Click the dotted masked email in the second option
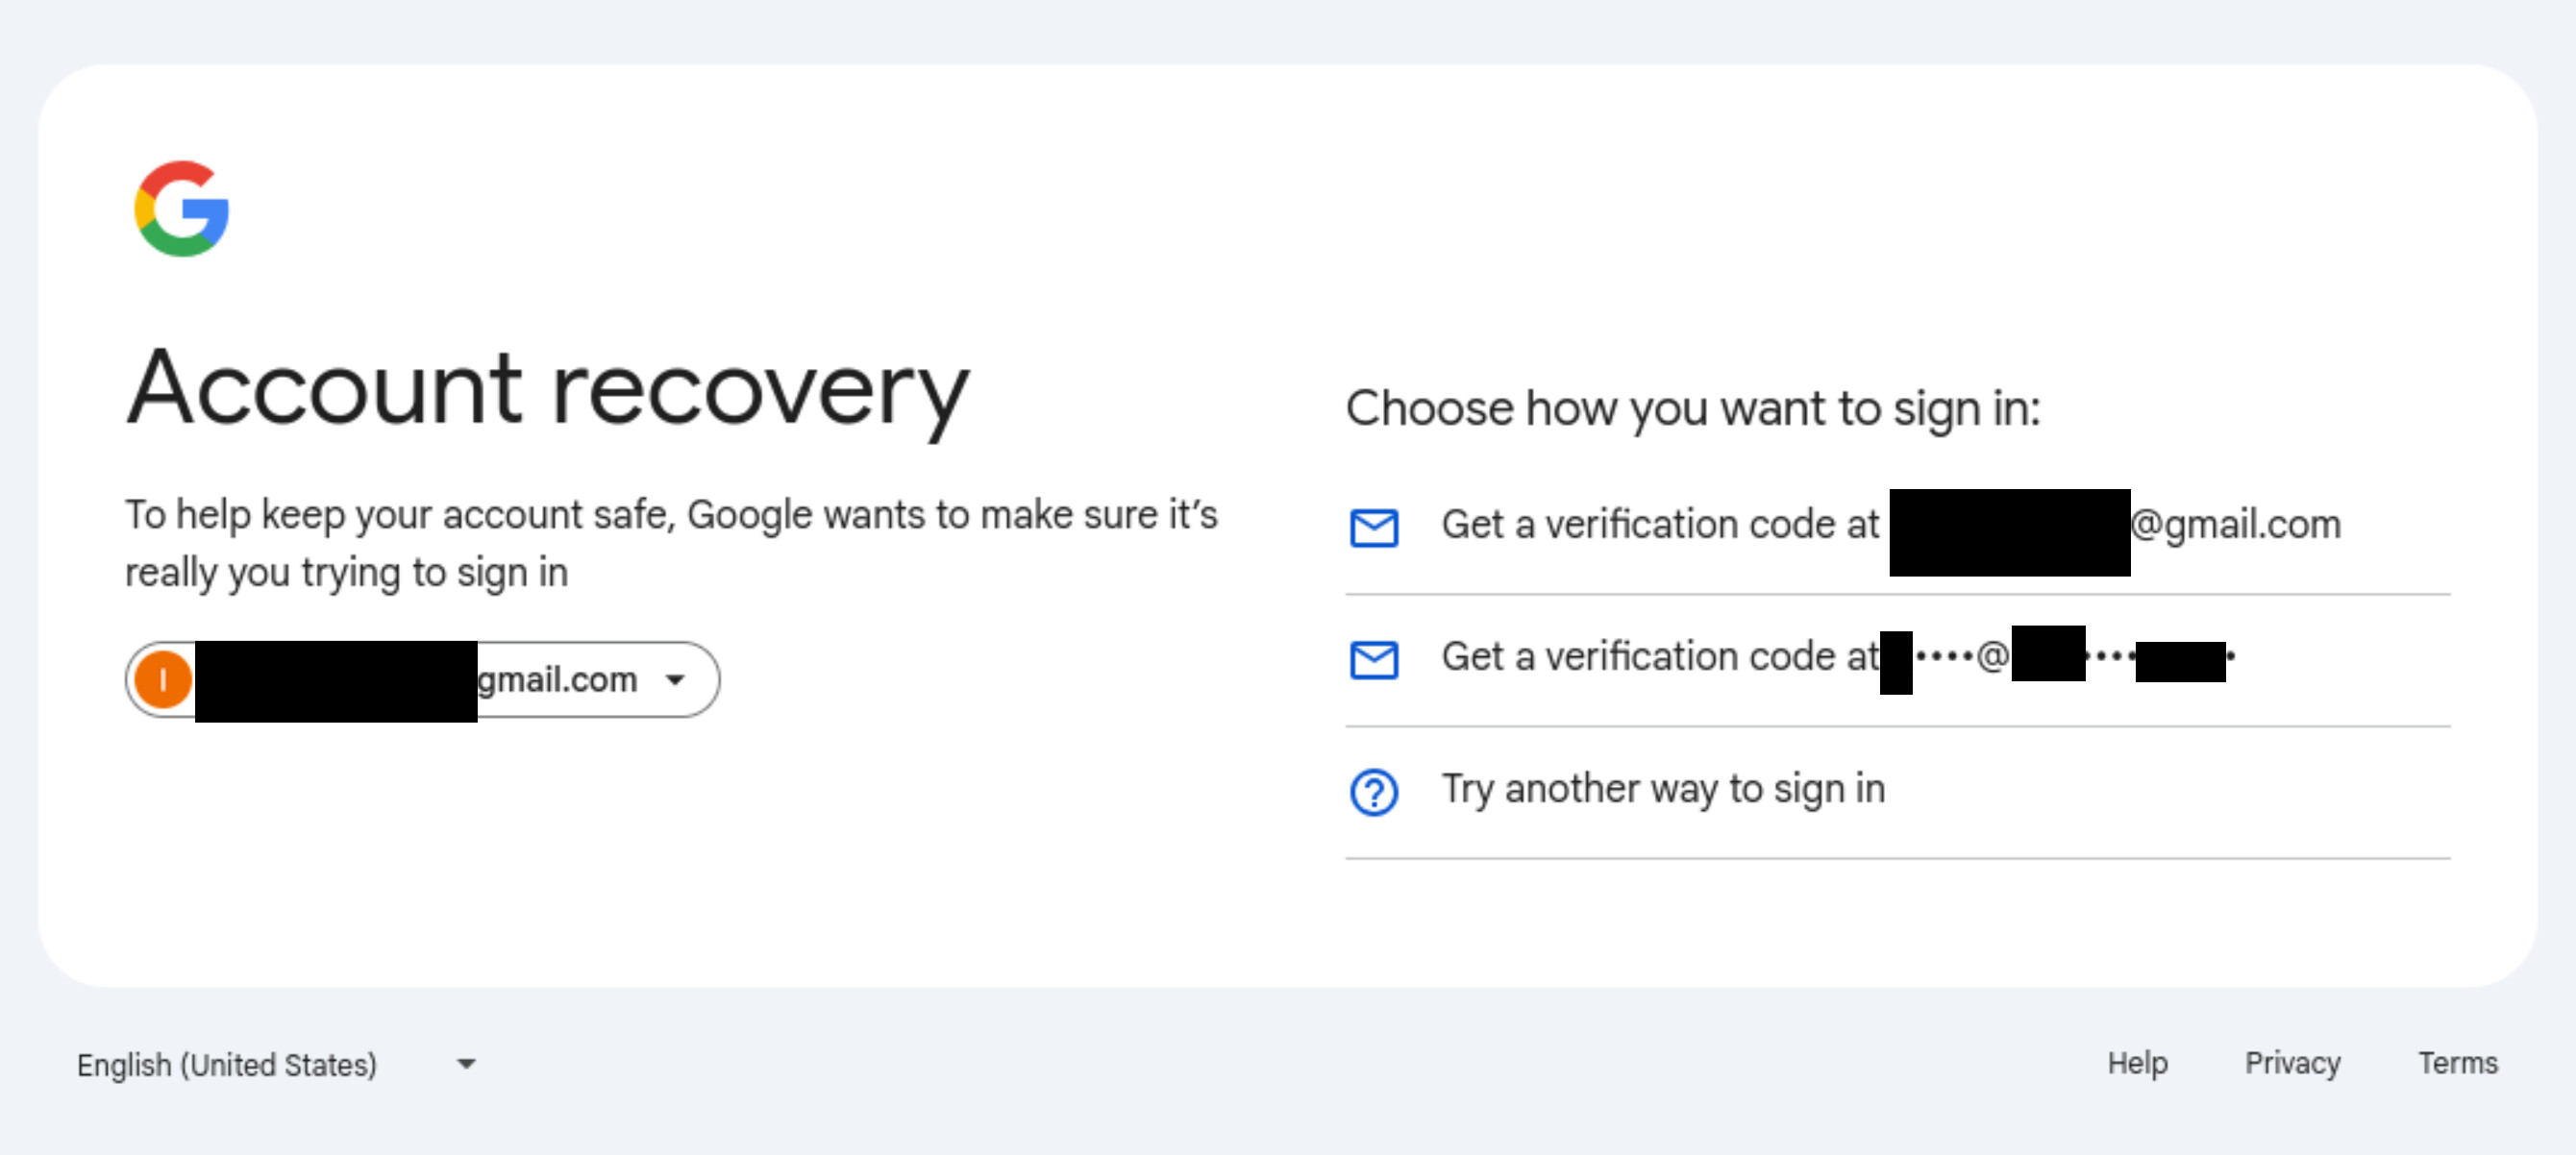 point(1945,657)
